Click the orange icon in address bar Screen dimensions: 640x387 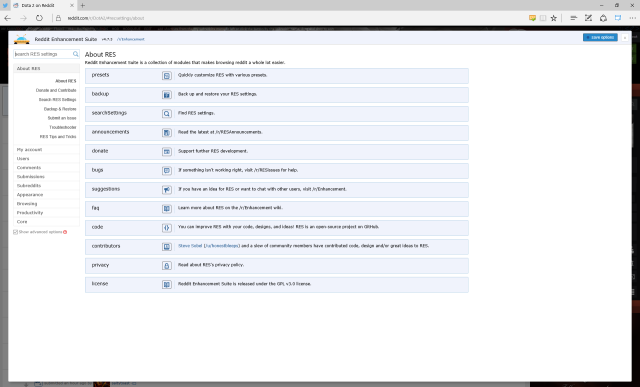click(532, 18)
